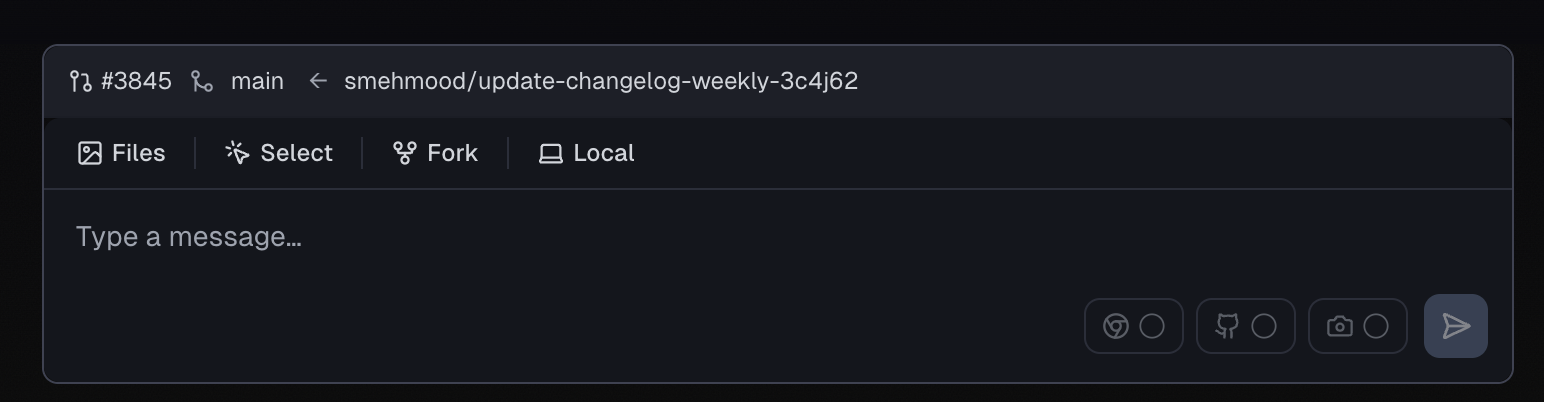Click the Fork icon
The image size is (1544, 402).
[404, 153]
